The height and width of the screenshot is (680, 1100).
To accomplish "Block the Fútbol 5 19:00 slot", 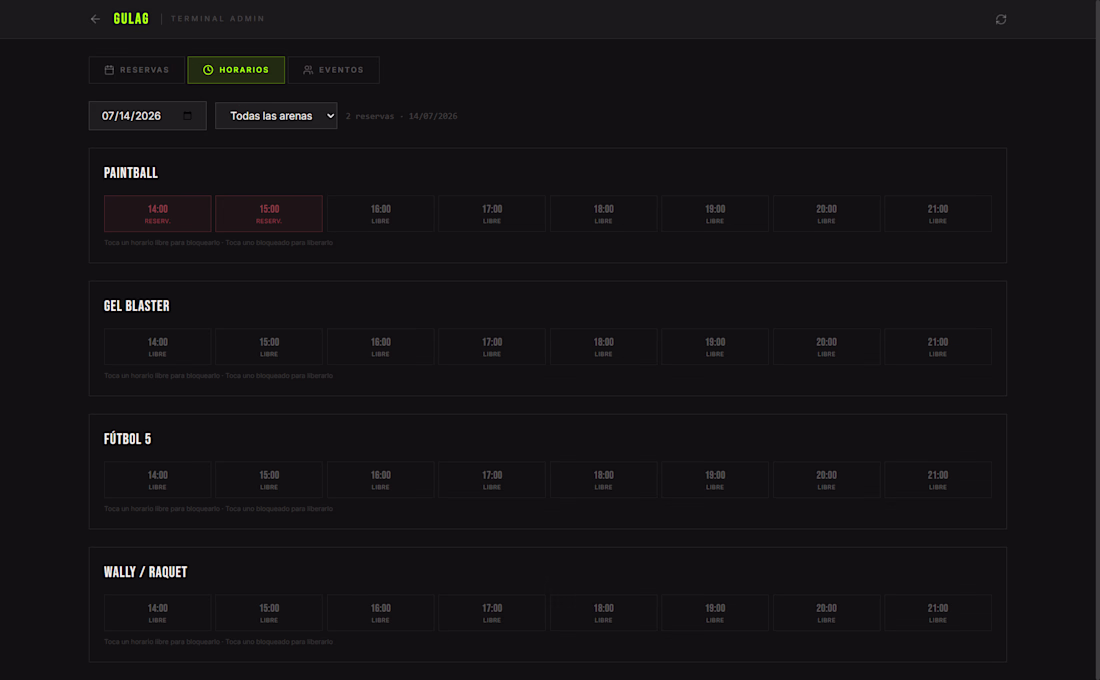I will 715,480.
